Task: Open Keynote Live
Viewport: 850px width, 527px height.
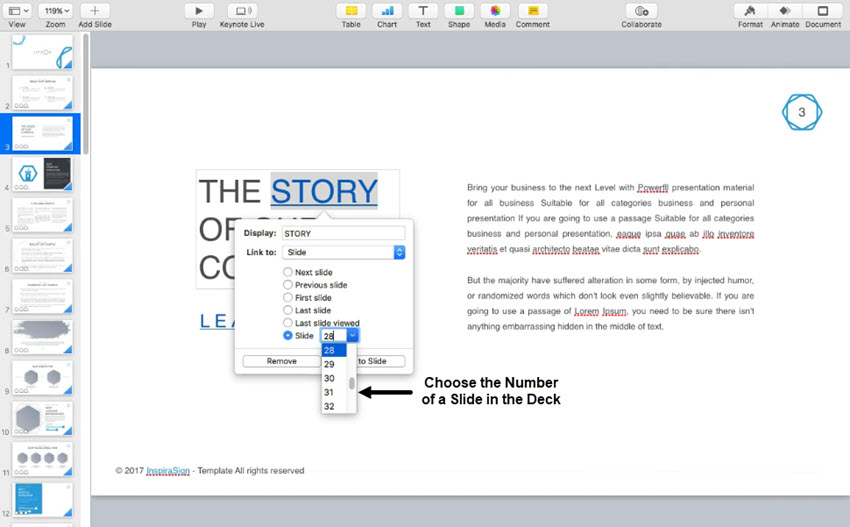Action: pos(242,11)
